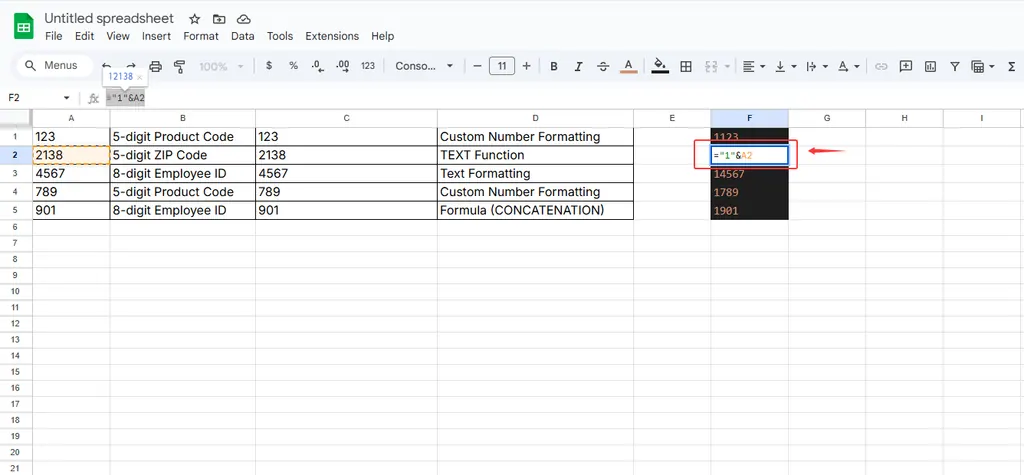Click the font size input field
This screenshot has width=1024, height=475.
coord(502,66)
